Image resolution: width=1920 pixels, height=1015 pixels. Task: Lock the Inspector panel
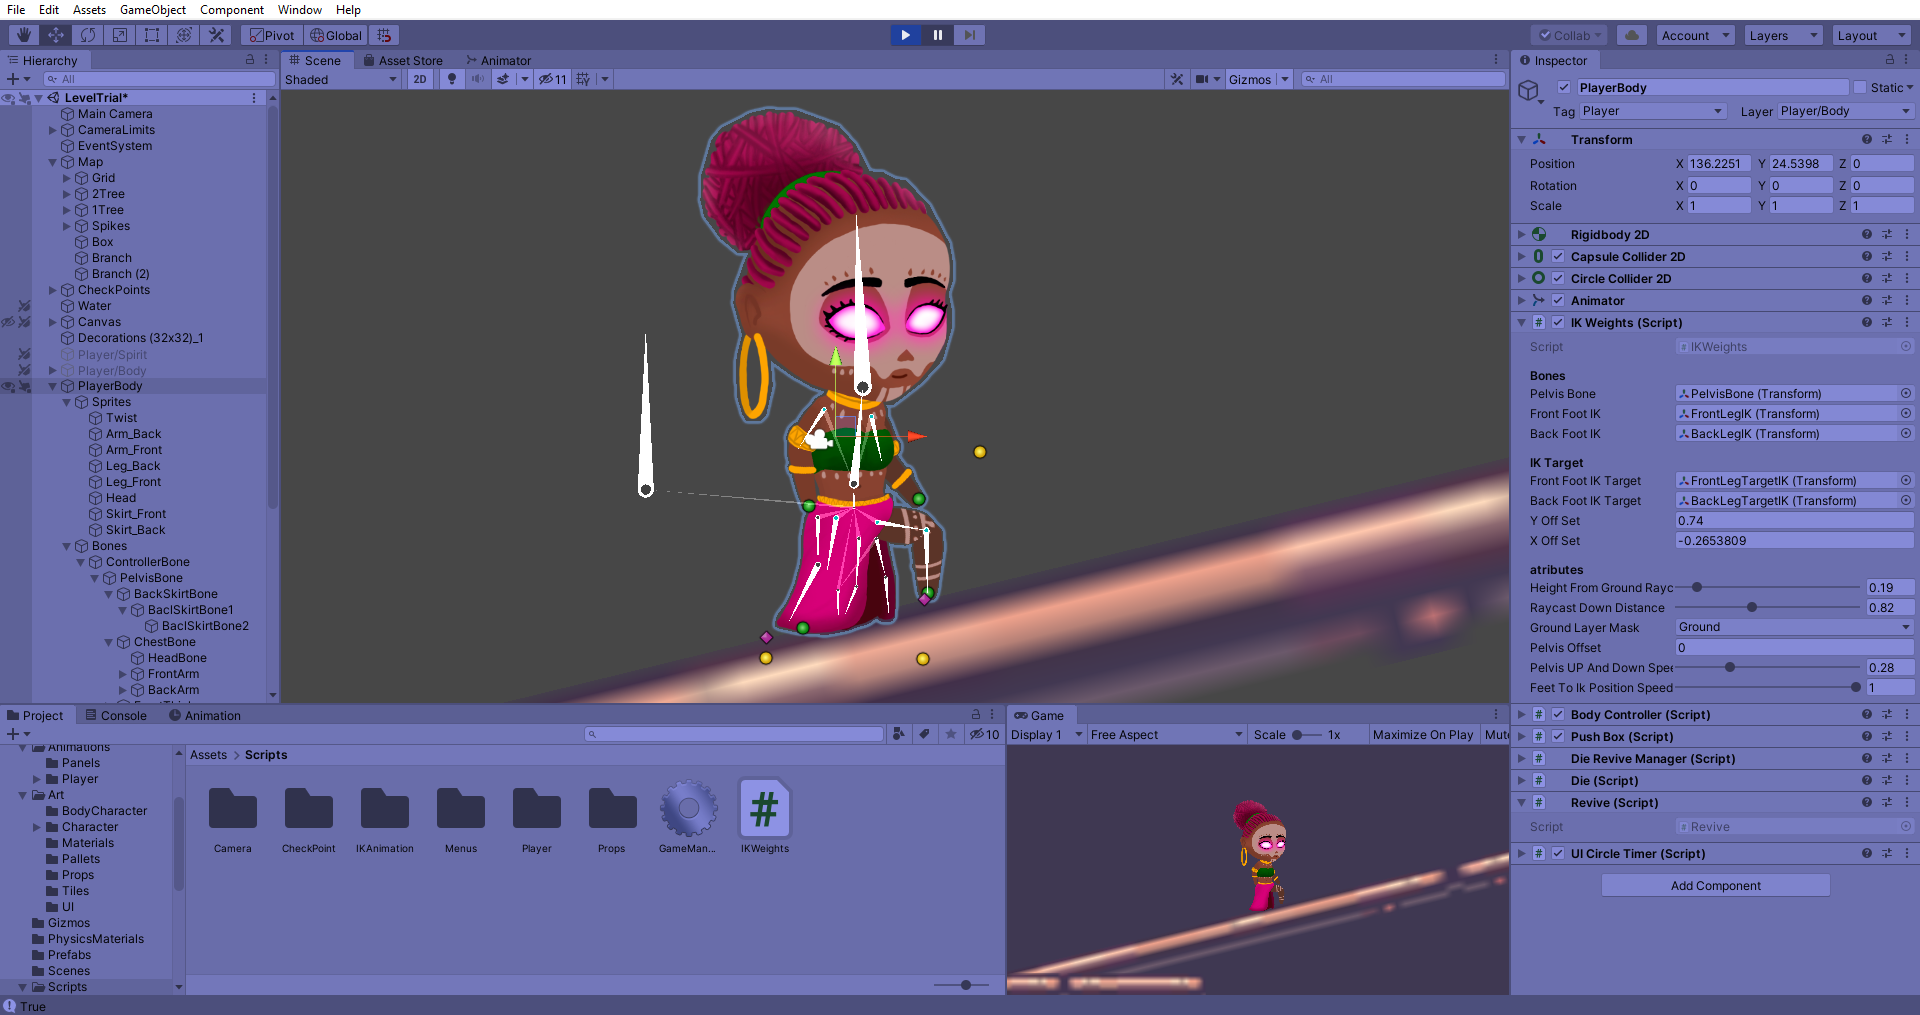point(1889,60)
